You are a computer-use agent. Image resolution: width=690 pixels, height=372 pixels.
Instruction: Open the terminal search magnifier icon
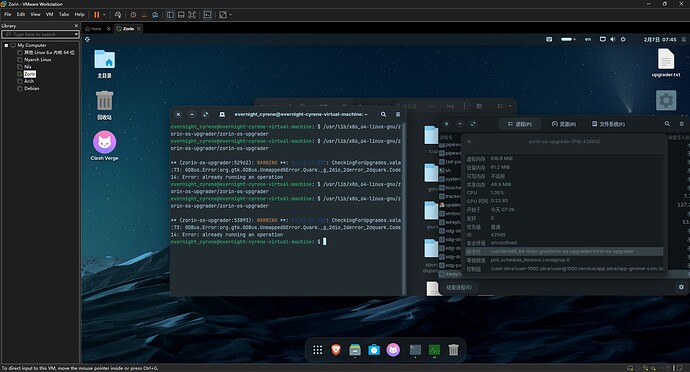pyautogui.click(x=383, y=114)
